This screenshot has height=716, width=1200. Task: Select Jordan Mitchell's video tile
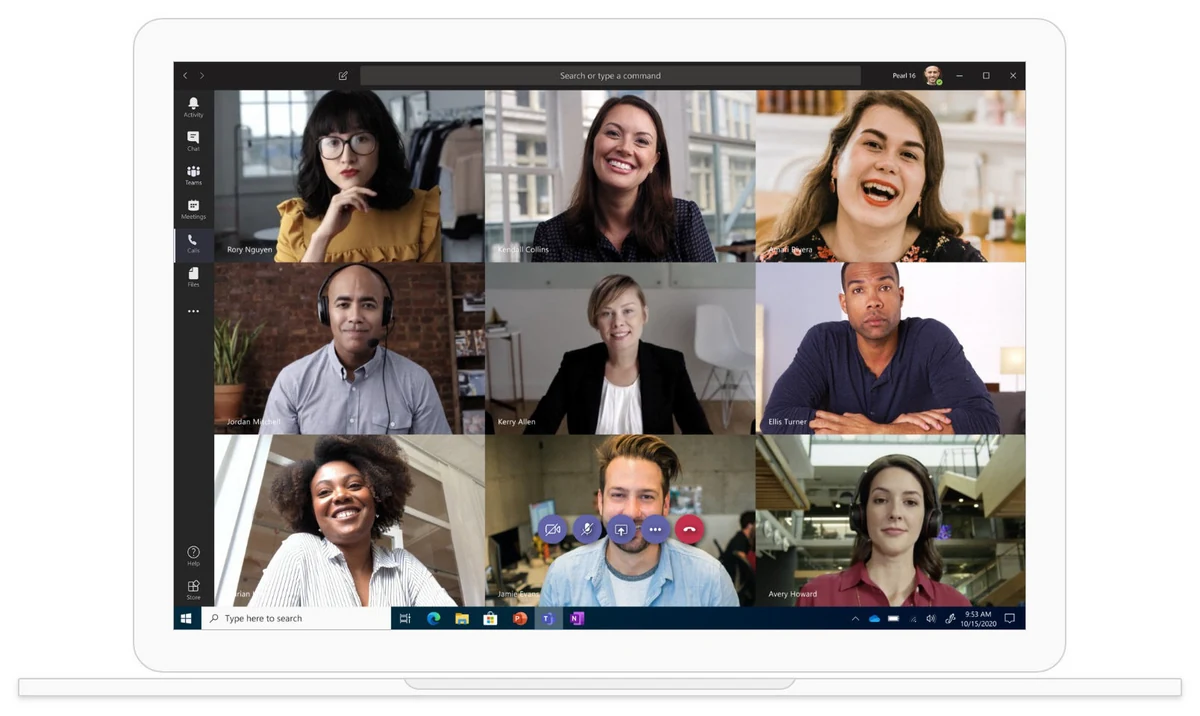coord(349,348)
